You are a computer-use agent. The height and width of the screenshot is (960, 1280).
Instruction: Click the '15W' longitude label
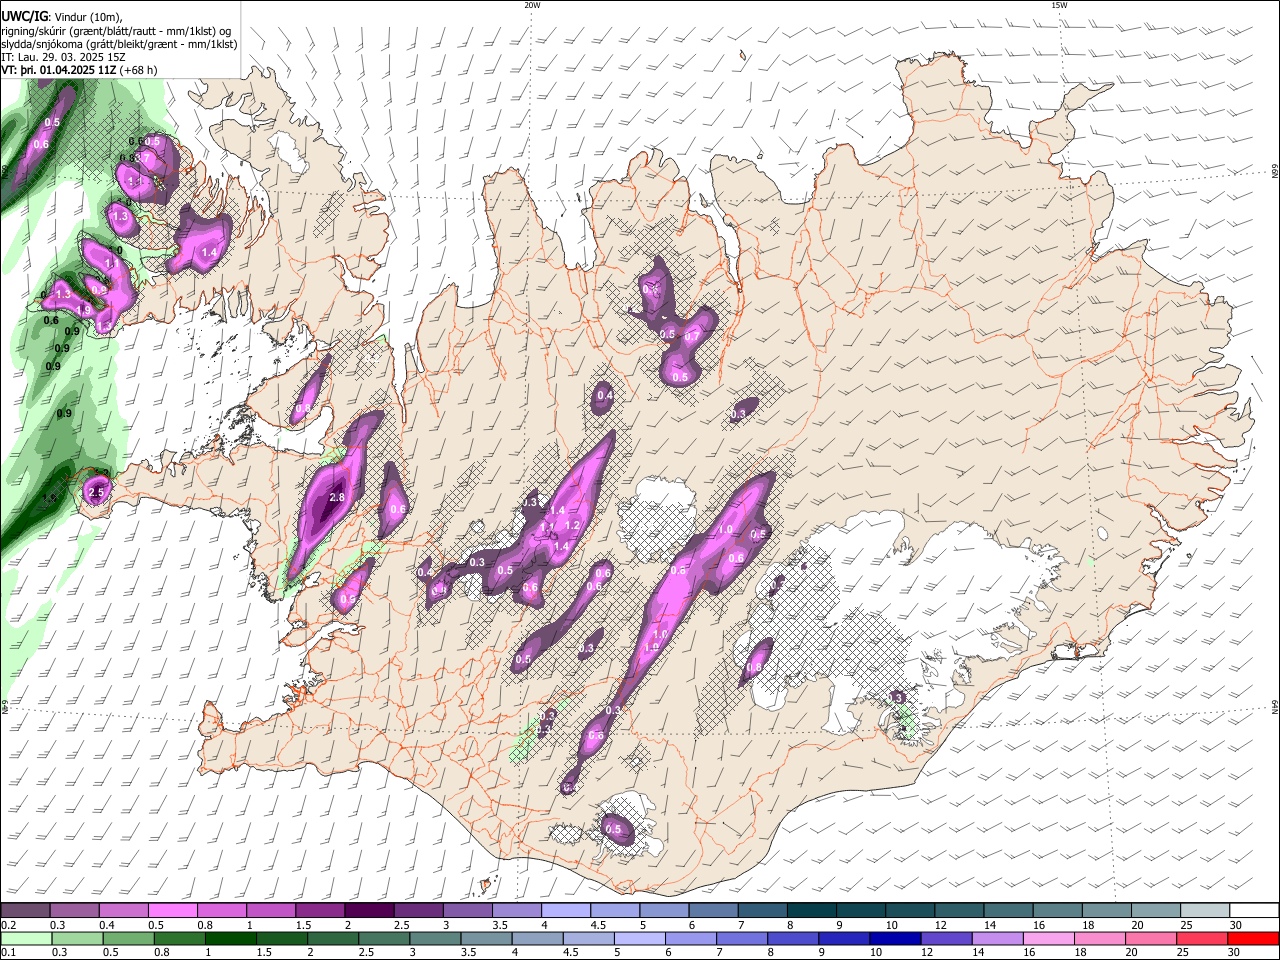(1059, 5)
